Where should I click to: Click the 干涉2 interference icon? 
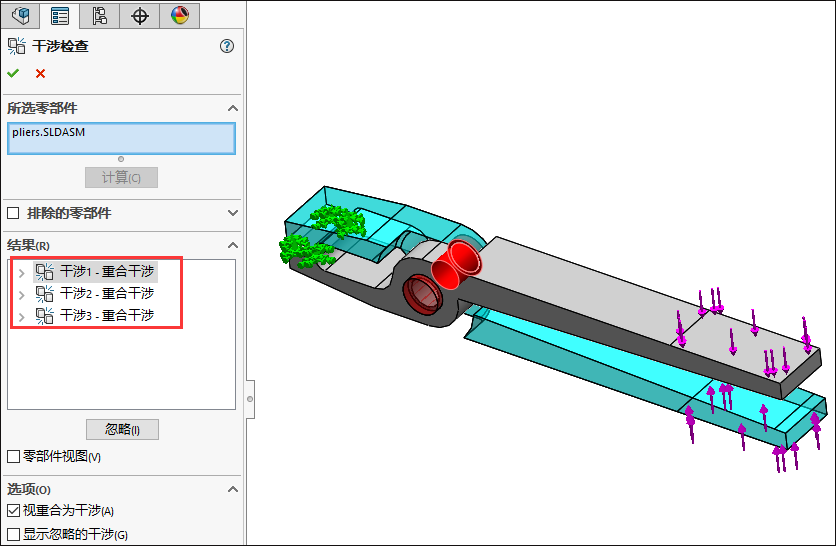pyautogui.click(x=45, y=293)
